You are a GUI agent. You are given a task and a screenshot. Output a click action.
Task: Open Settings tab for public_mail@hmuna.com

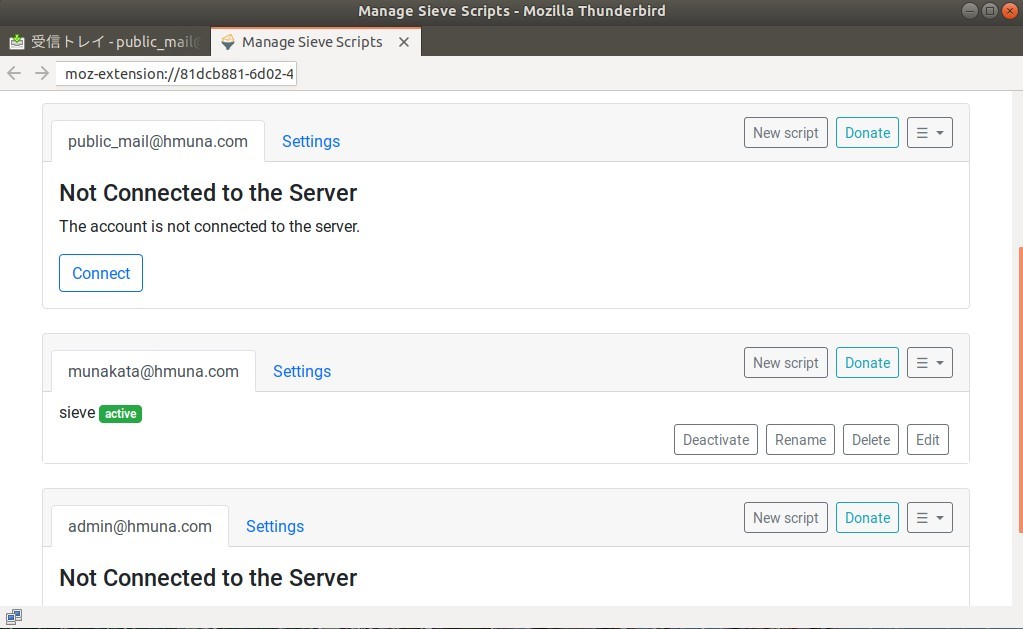tap(310, 141)
